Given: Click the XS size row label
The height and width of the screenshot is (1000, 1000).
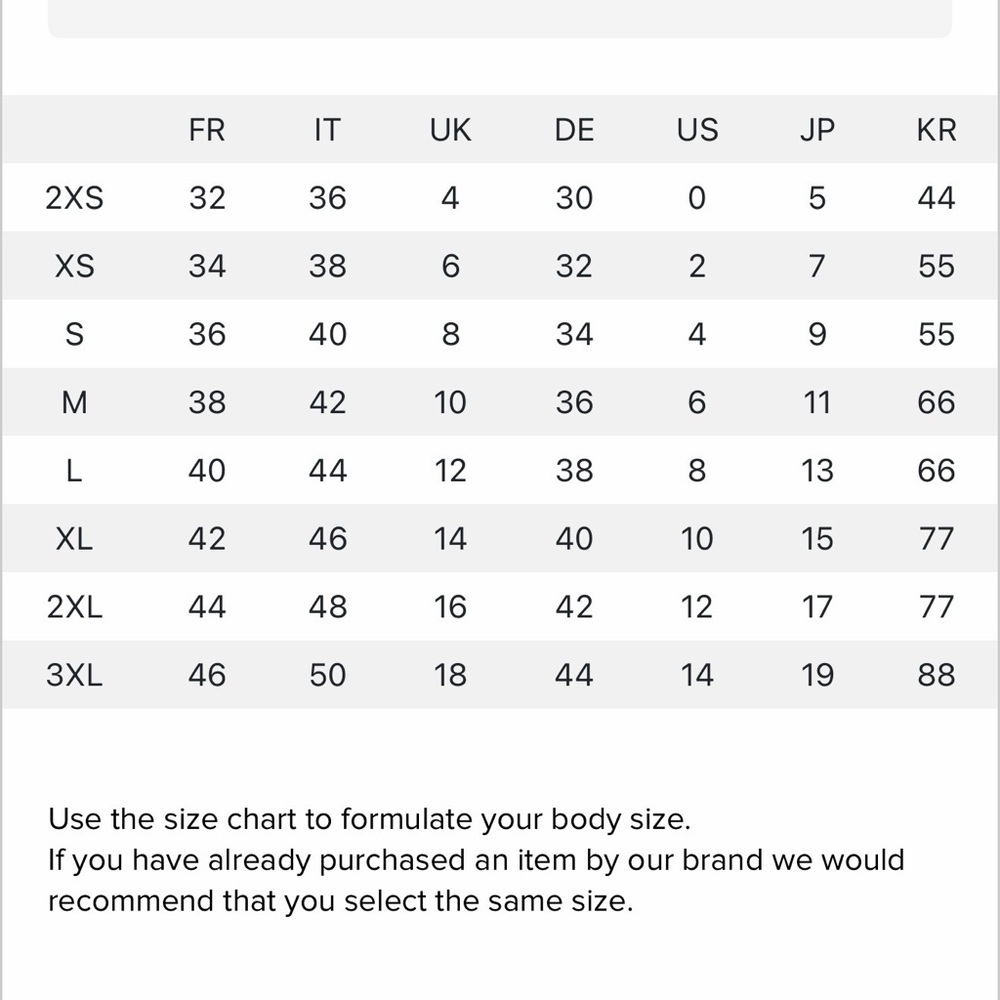Looking at the screenshot, I should click(74, 266).
